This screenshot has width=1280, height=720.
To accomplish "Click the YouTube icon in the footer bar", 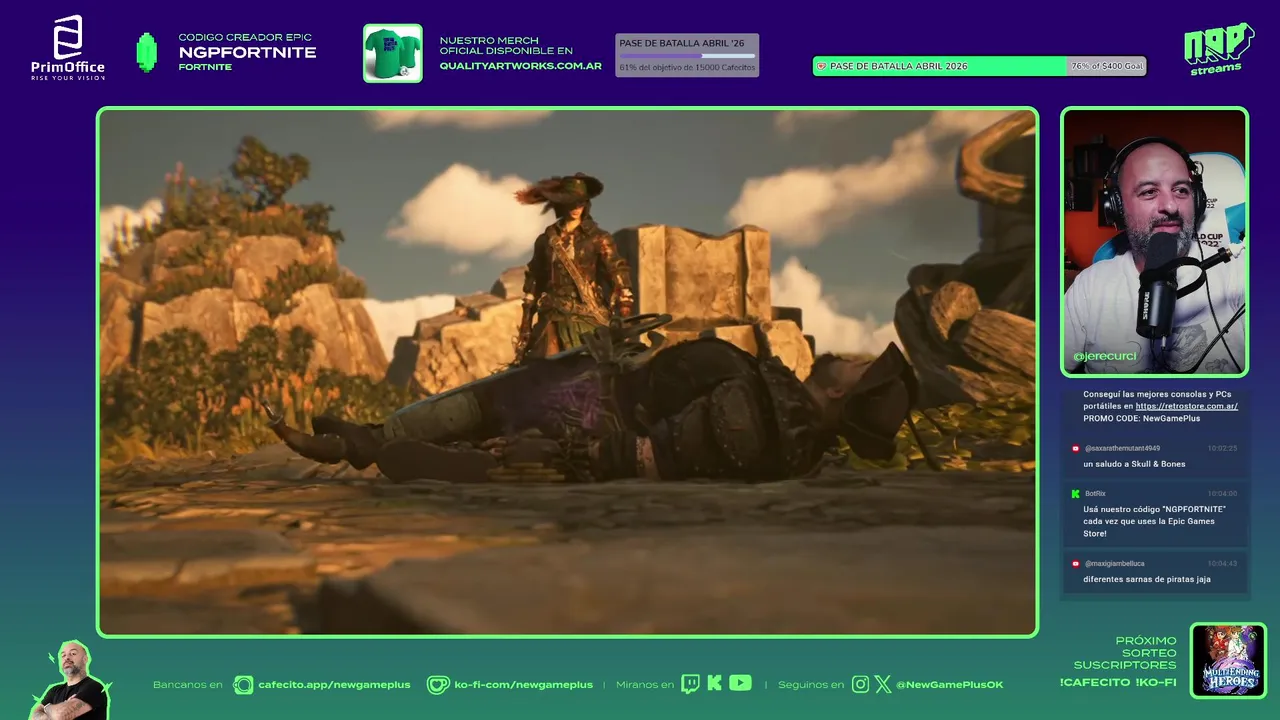I will tap(740, 683).
